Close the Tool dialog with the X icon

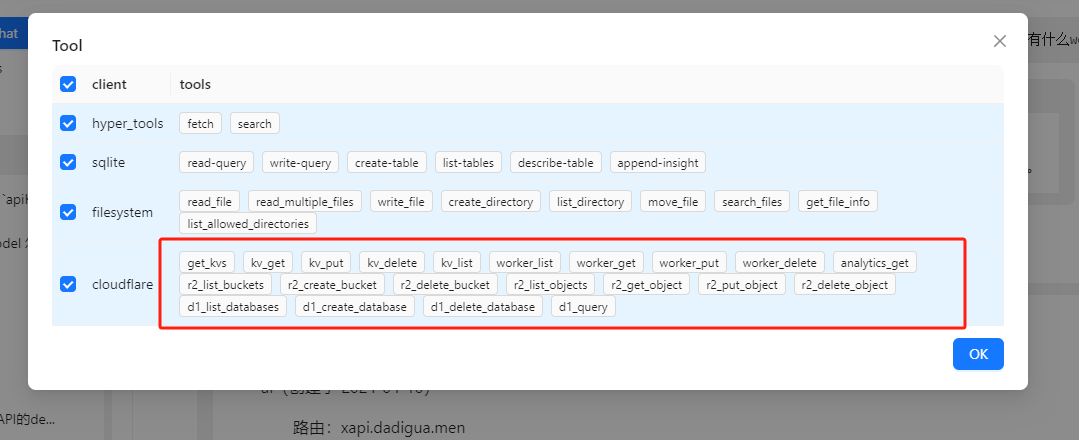[x=1000, y=41]
